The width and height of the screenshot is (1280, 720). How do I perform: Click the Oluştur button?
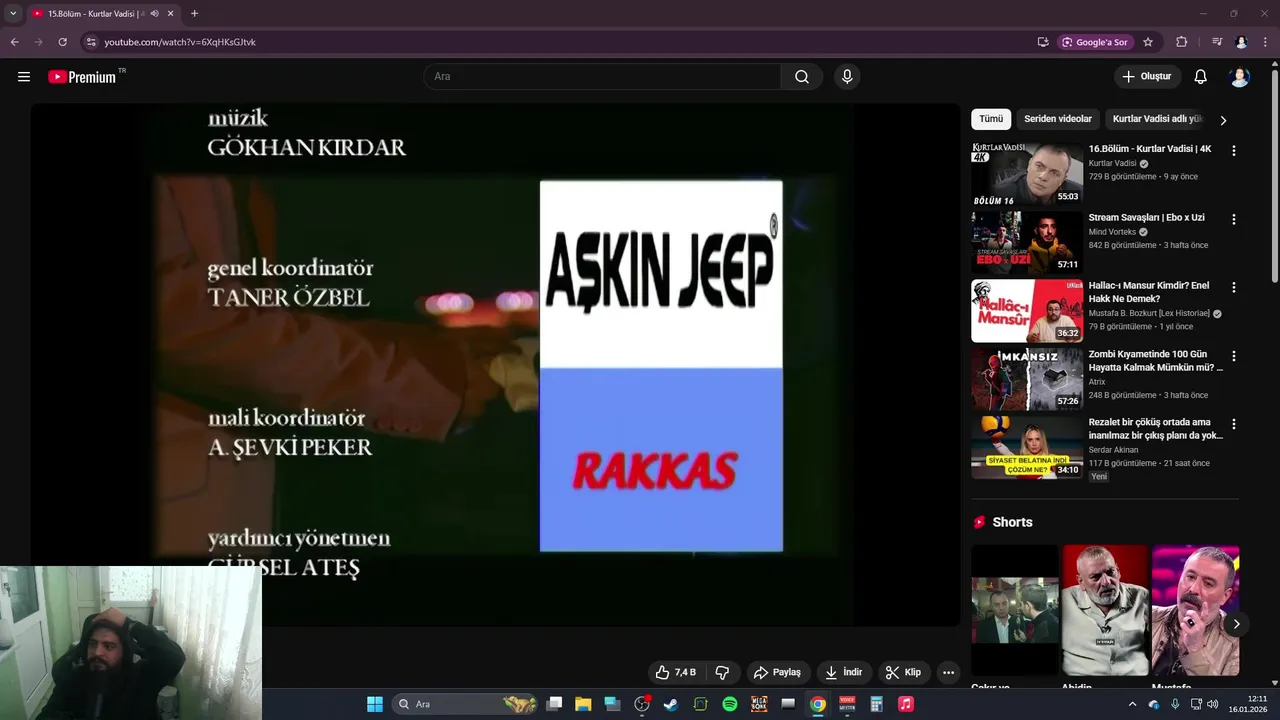point(1147,77)
